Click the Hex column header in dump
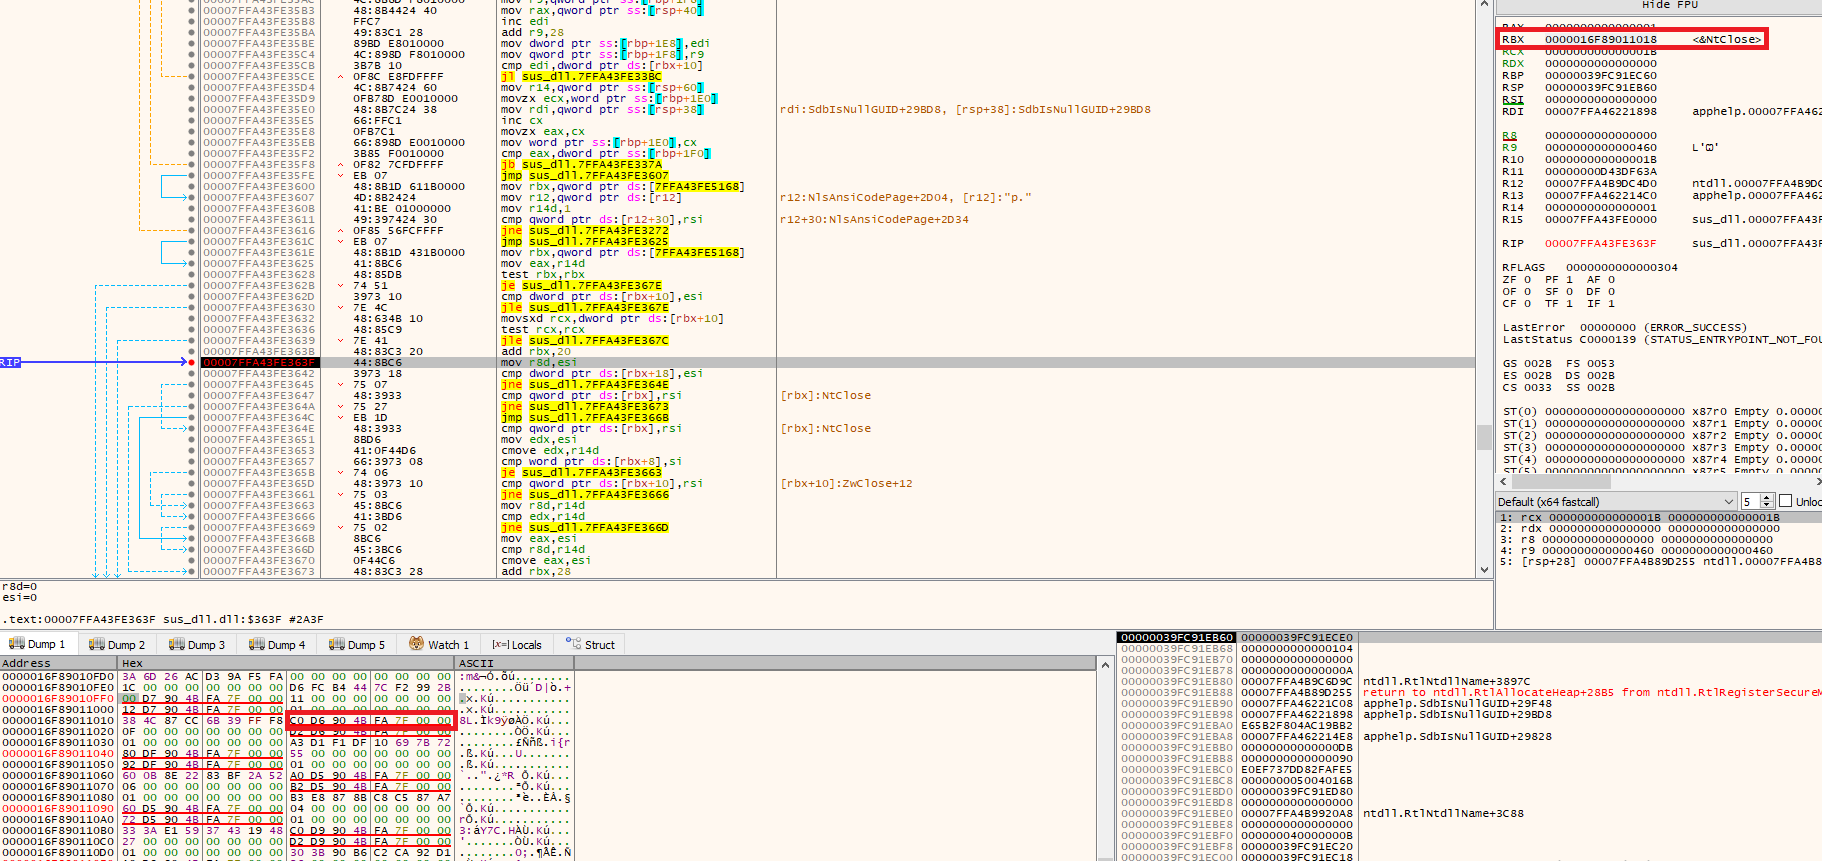The width and height of the screenshot is (1822, 861). (x=286, y=663)
